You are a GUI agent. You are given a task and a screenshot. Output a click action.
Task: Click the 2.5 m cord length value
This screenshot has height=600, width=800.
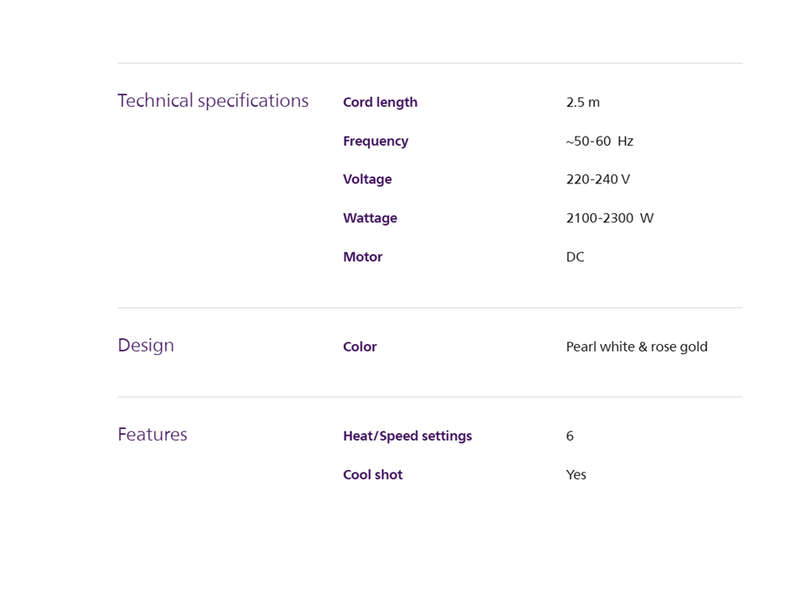click(x=583, y=102)
